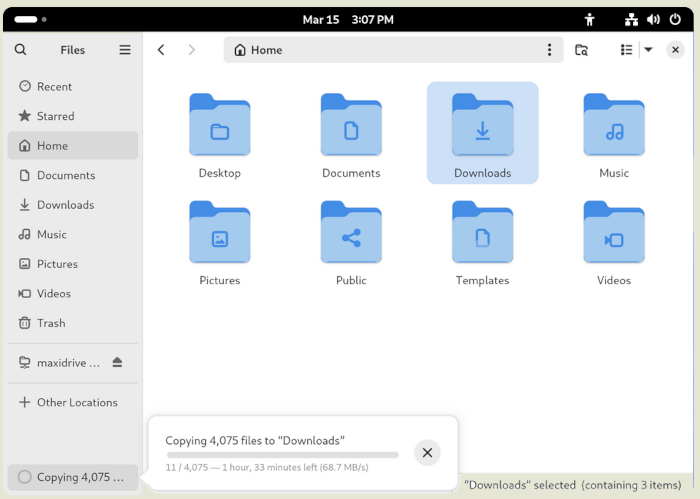Eject the maxidrive volume
The image size is (700, 499).
tap(118, 362)
